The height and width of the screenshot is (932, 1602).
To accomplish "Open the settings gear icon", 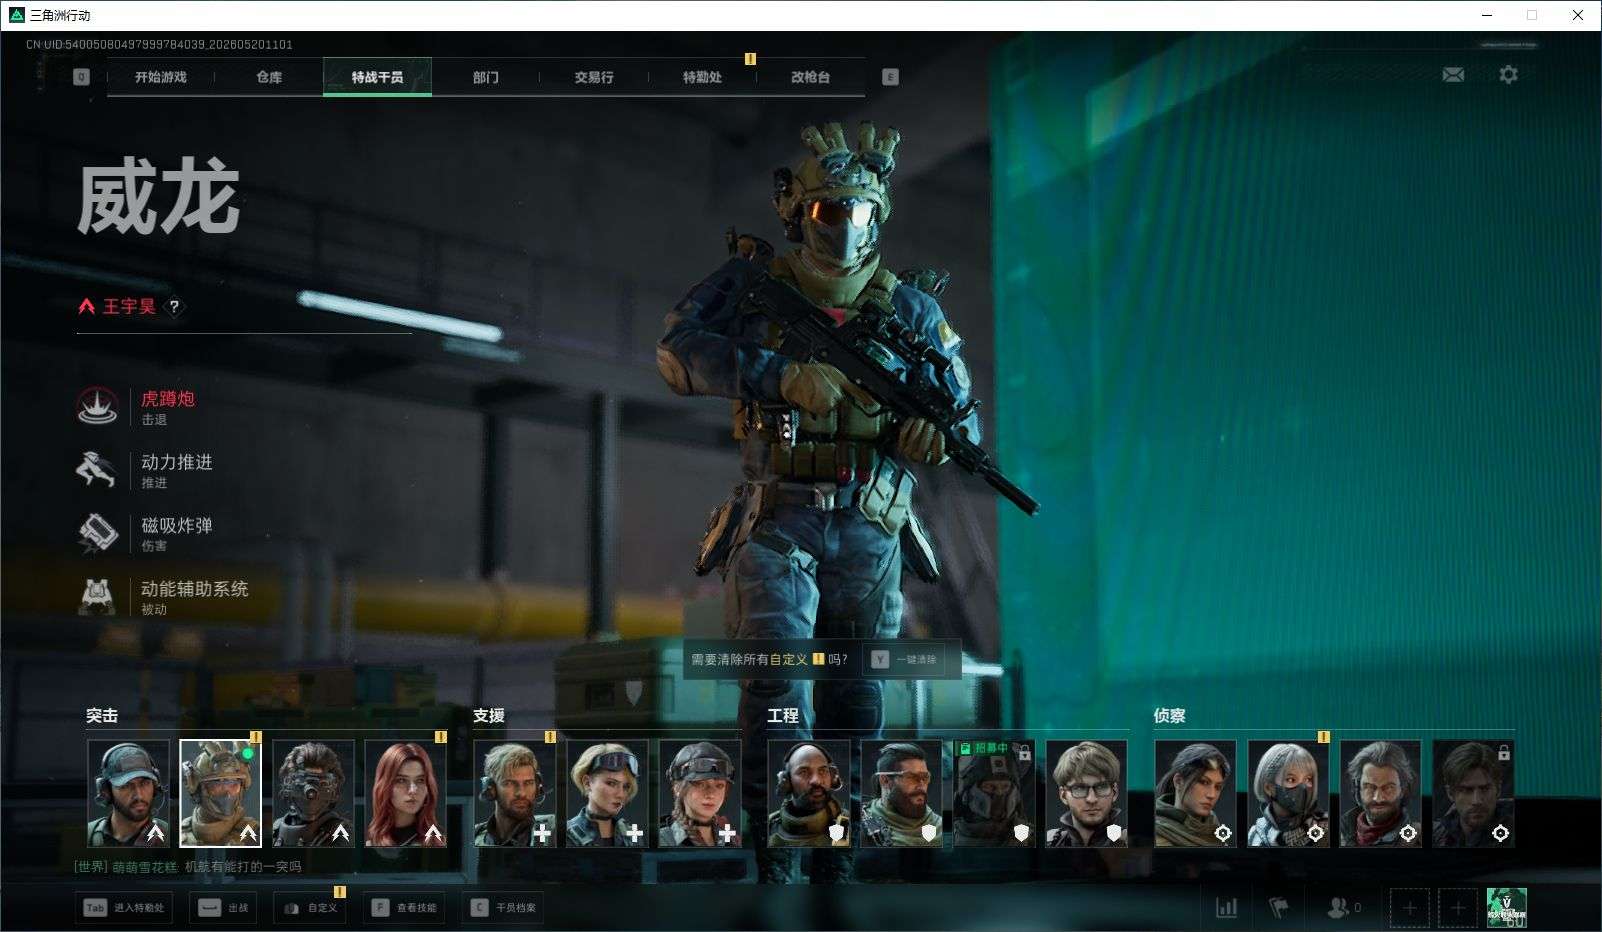I will [1508, 75].
